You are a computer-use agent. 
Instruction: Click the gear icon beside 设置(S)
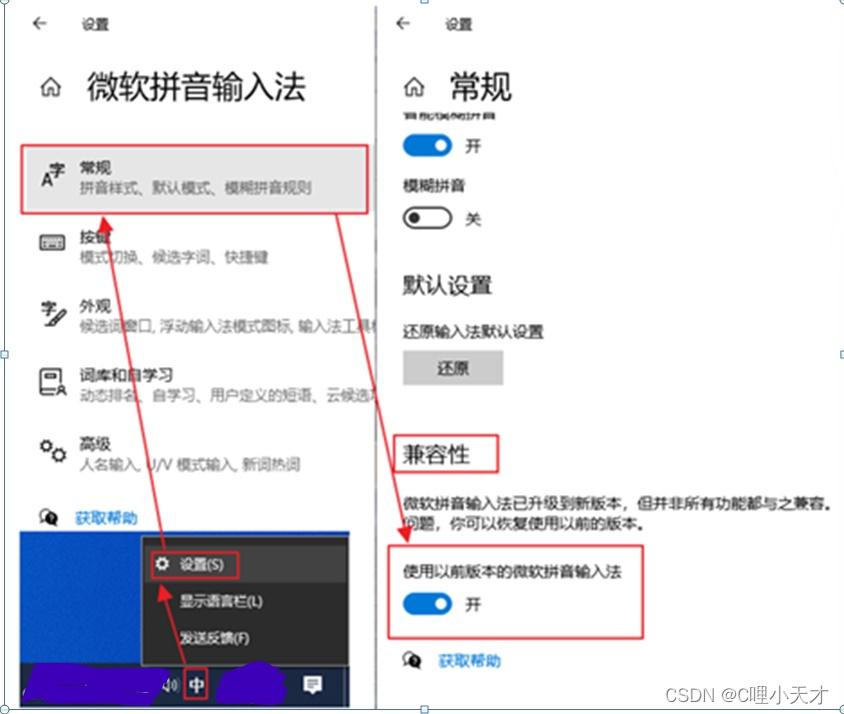(162, 564)
